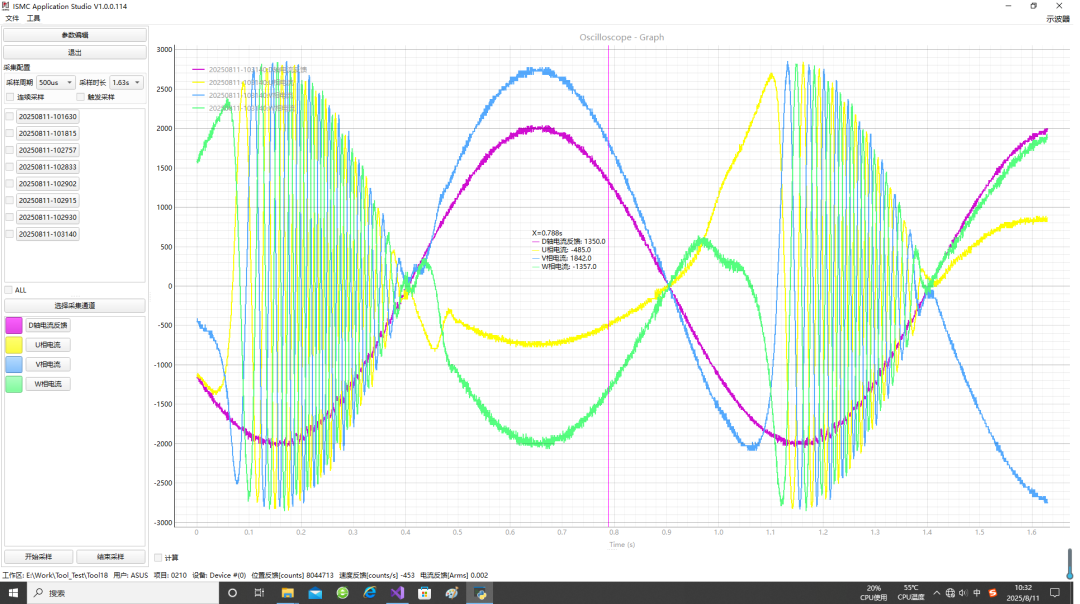Open the Windows Start menu
Screen dimensions: 1080x604
(x=13, y=593)
